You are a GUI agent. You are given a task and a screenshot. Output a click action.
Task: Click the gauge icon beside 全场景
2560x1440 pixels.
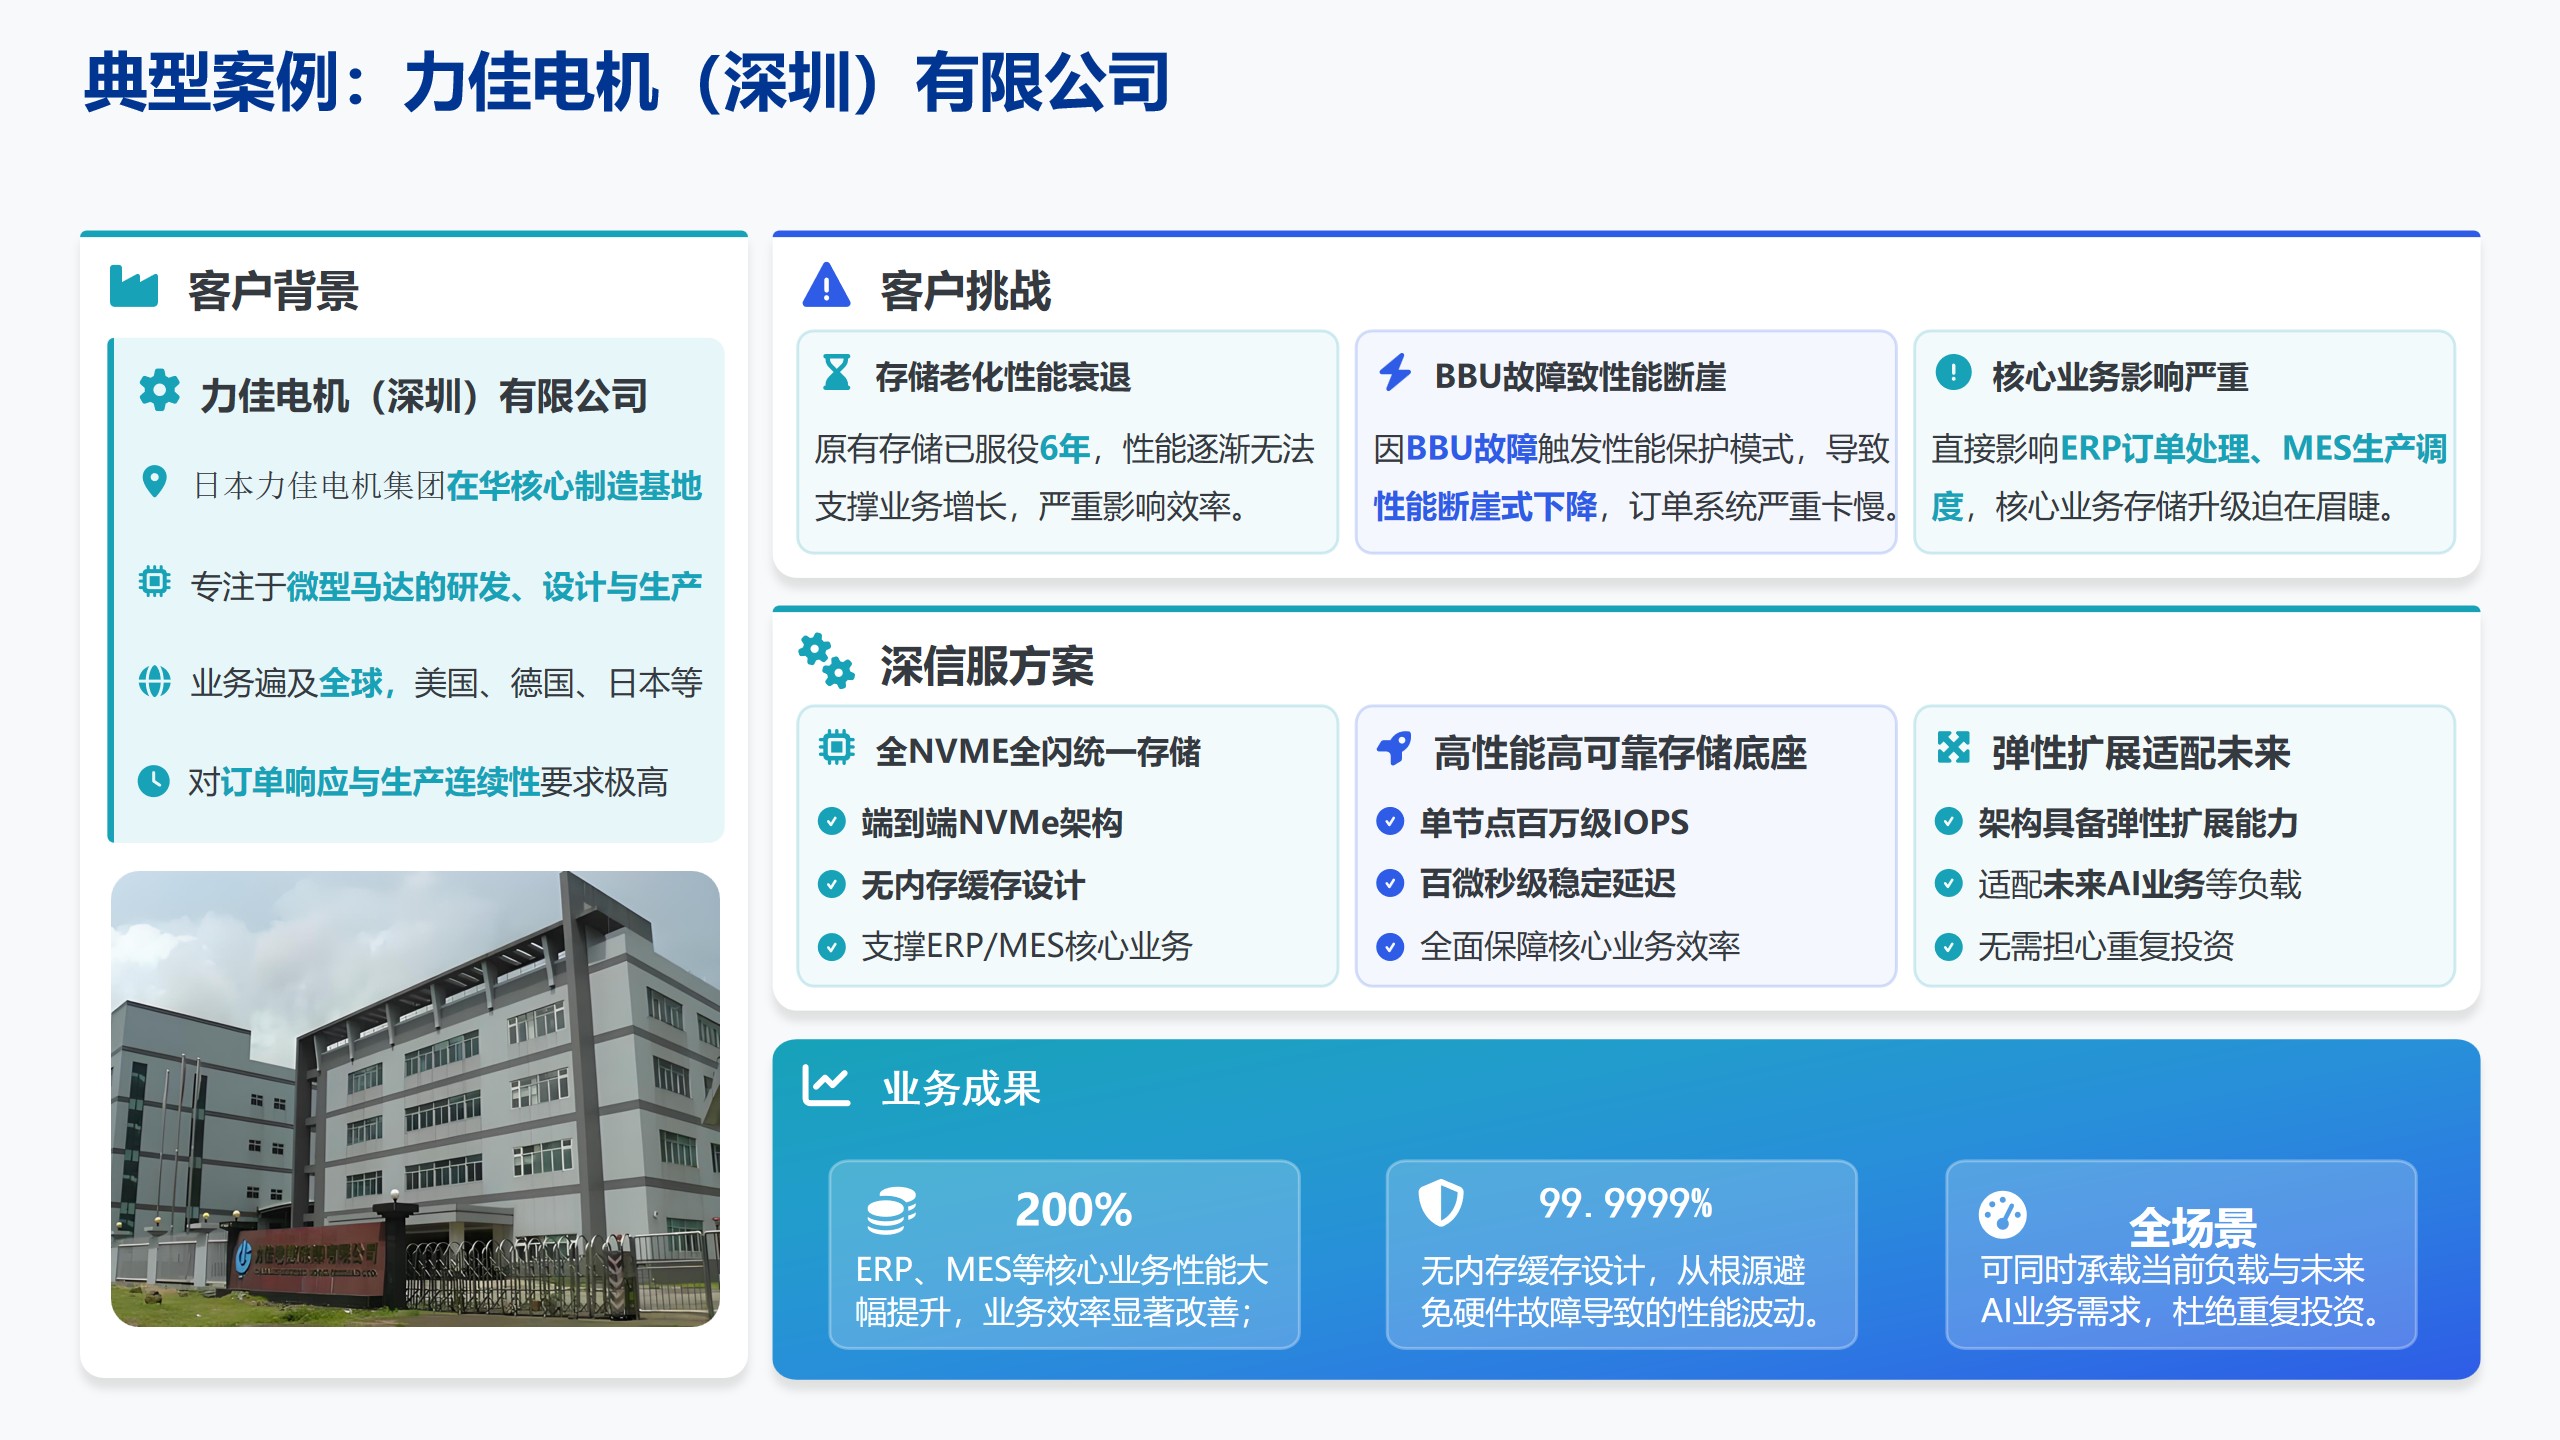[x=2002, y=1216]
